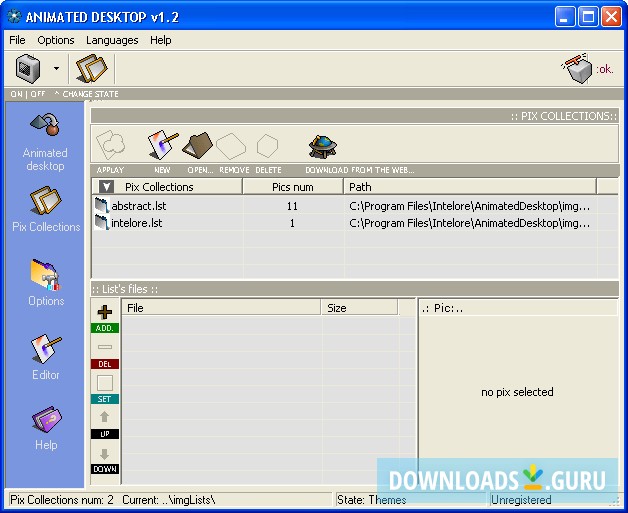Click the Change State frames icon in toolbar
Screen dimensions: 628x513
[x=92, y=68]
